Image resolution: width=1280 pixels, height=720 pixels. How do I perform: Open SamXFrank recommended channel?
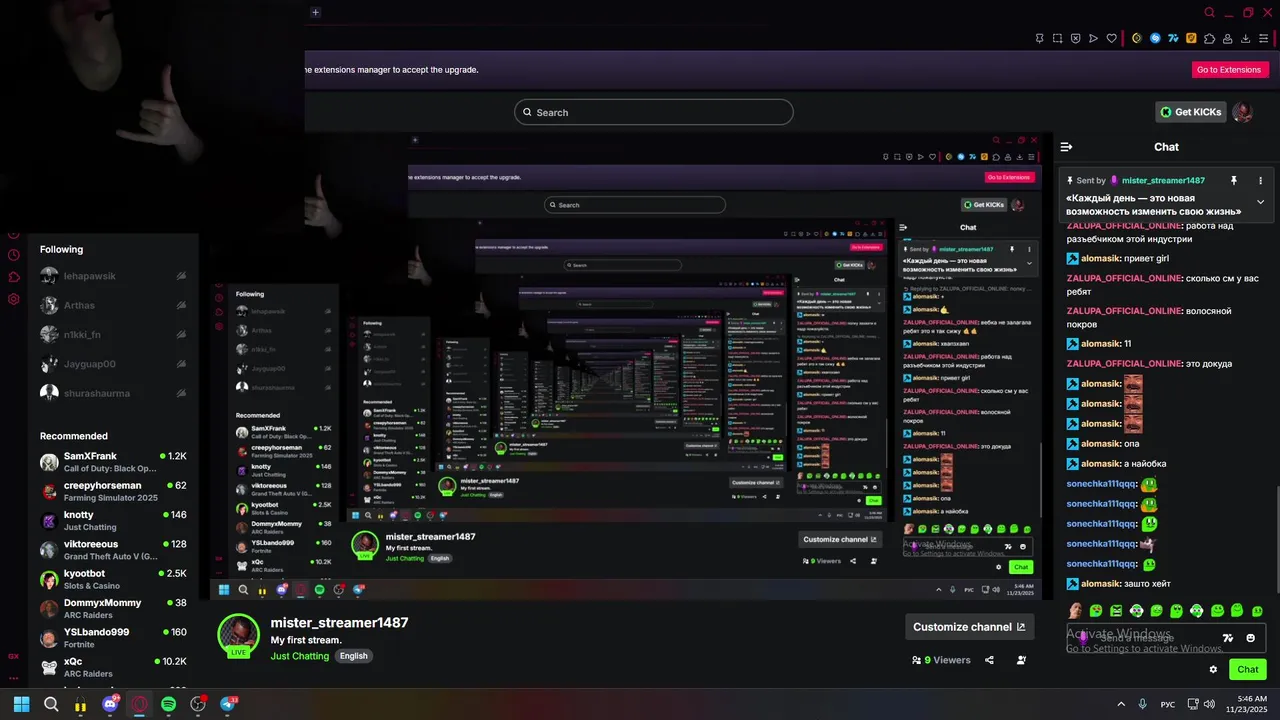113,462
